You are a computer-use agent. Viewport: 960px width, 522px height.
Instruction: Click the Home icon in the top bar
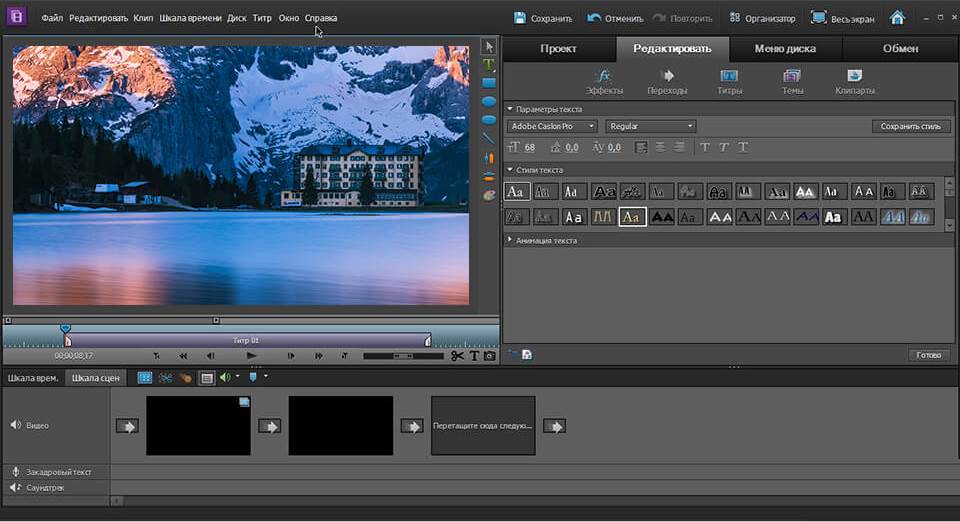point(897,18)
